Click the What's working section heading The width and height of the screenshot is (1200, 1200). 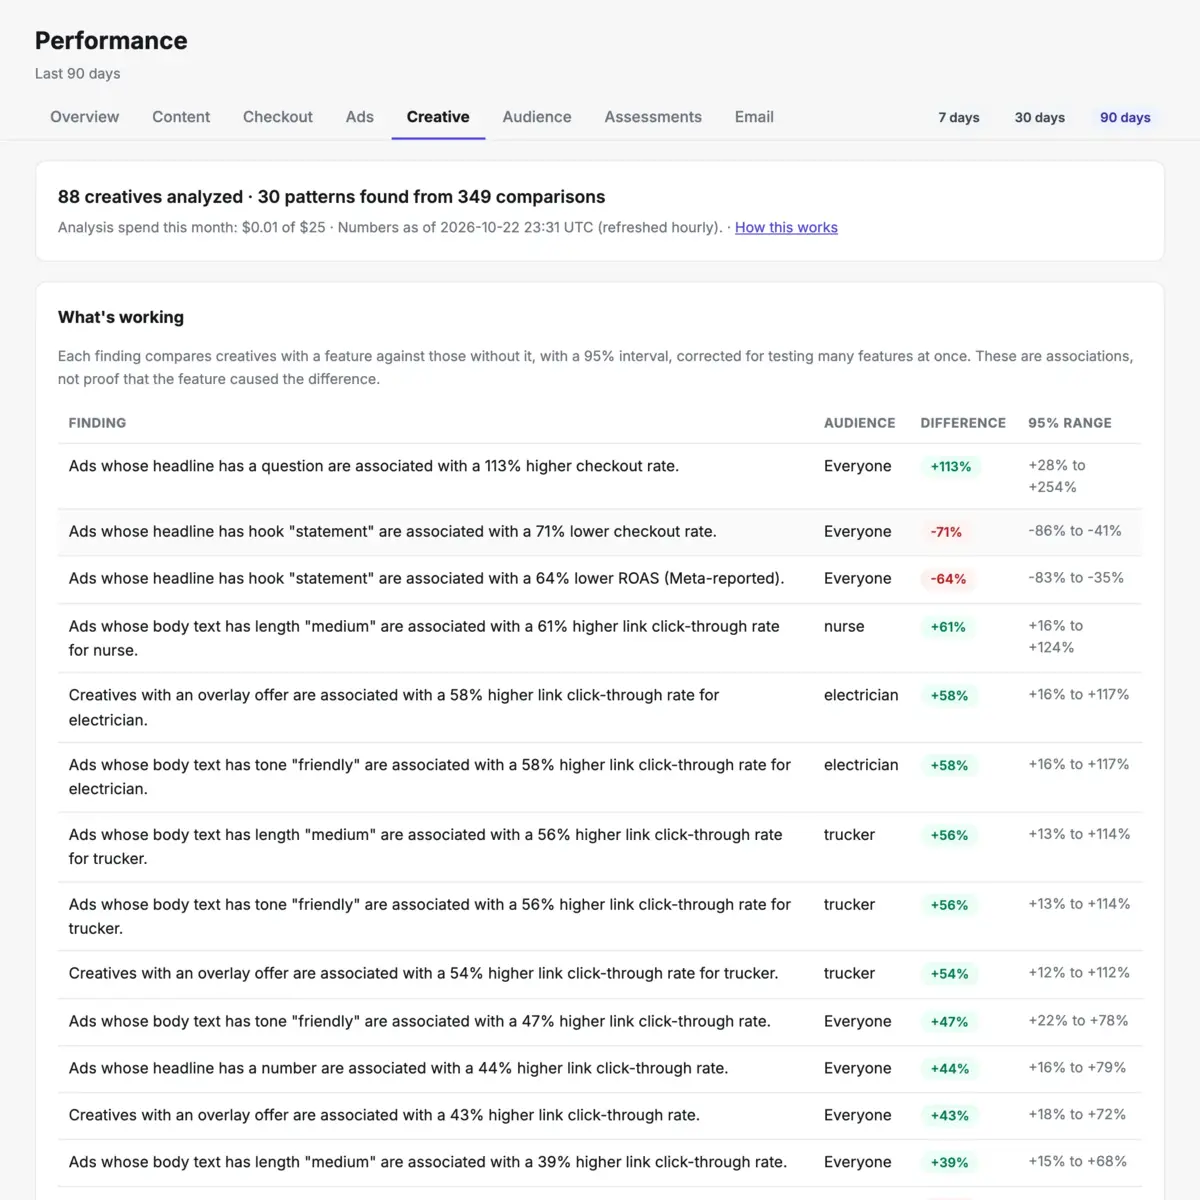[x=121, y=317]
